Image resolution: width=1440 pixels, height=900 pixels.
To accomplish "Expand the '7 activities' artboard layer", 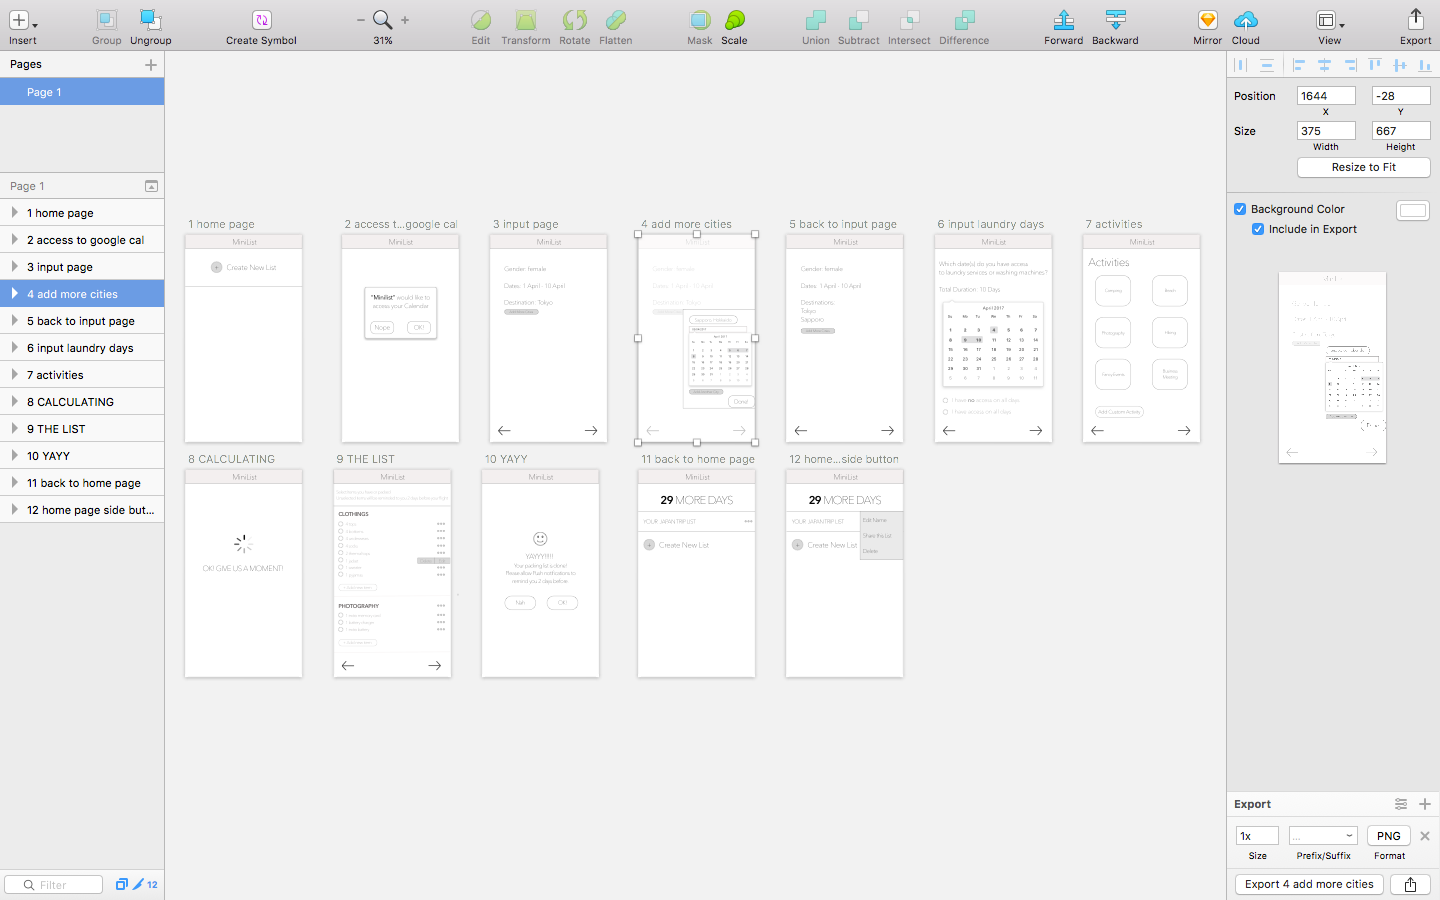I will (x=14, y=375).
